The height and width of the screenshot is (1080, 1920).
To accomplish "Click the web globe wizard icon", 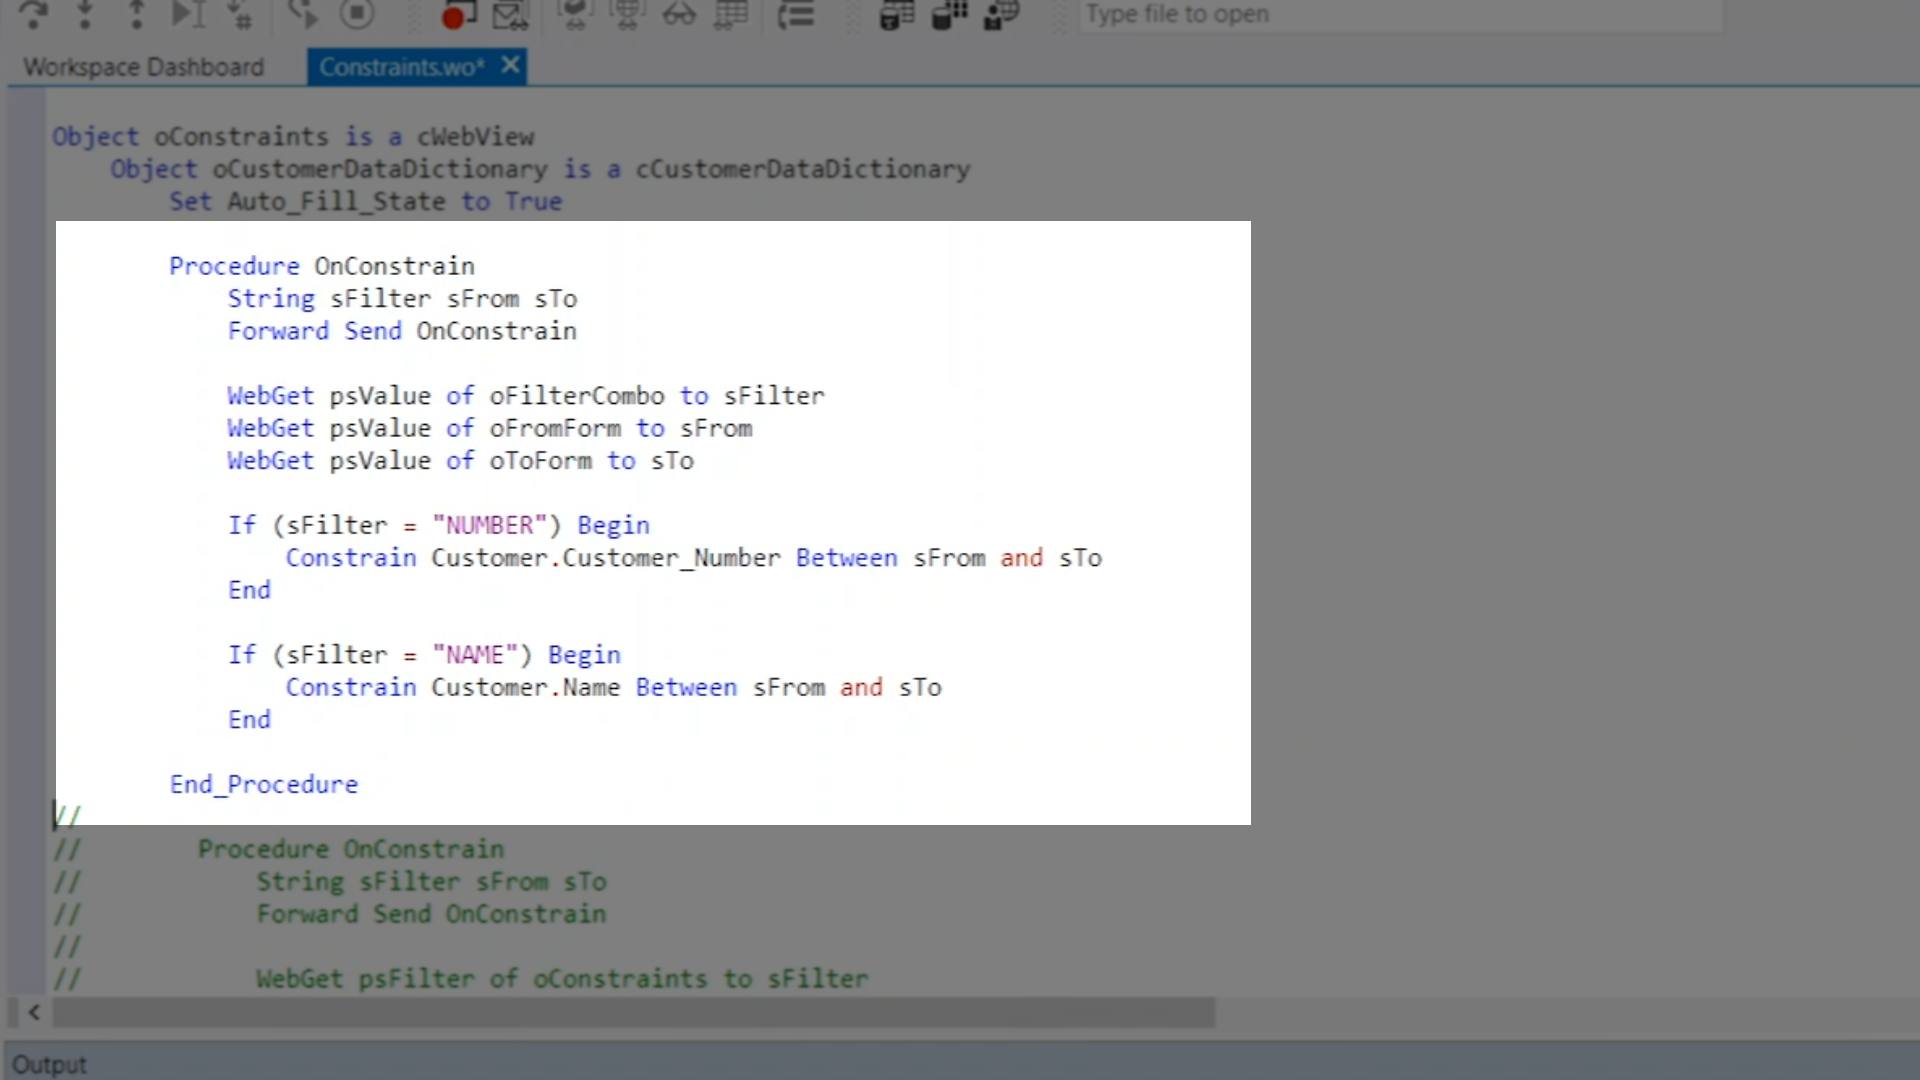I will 1001,14.
